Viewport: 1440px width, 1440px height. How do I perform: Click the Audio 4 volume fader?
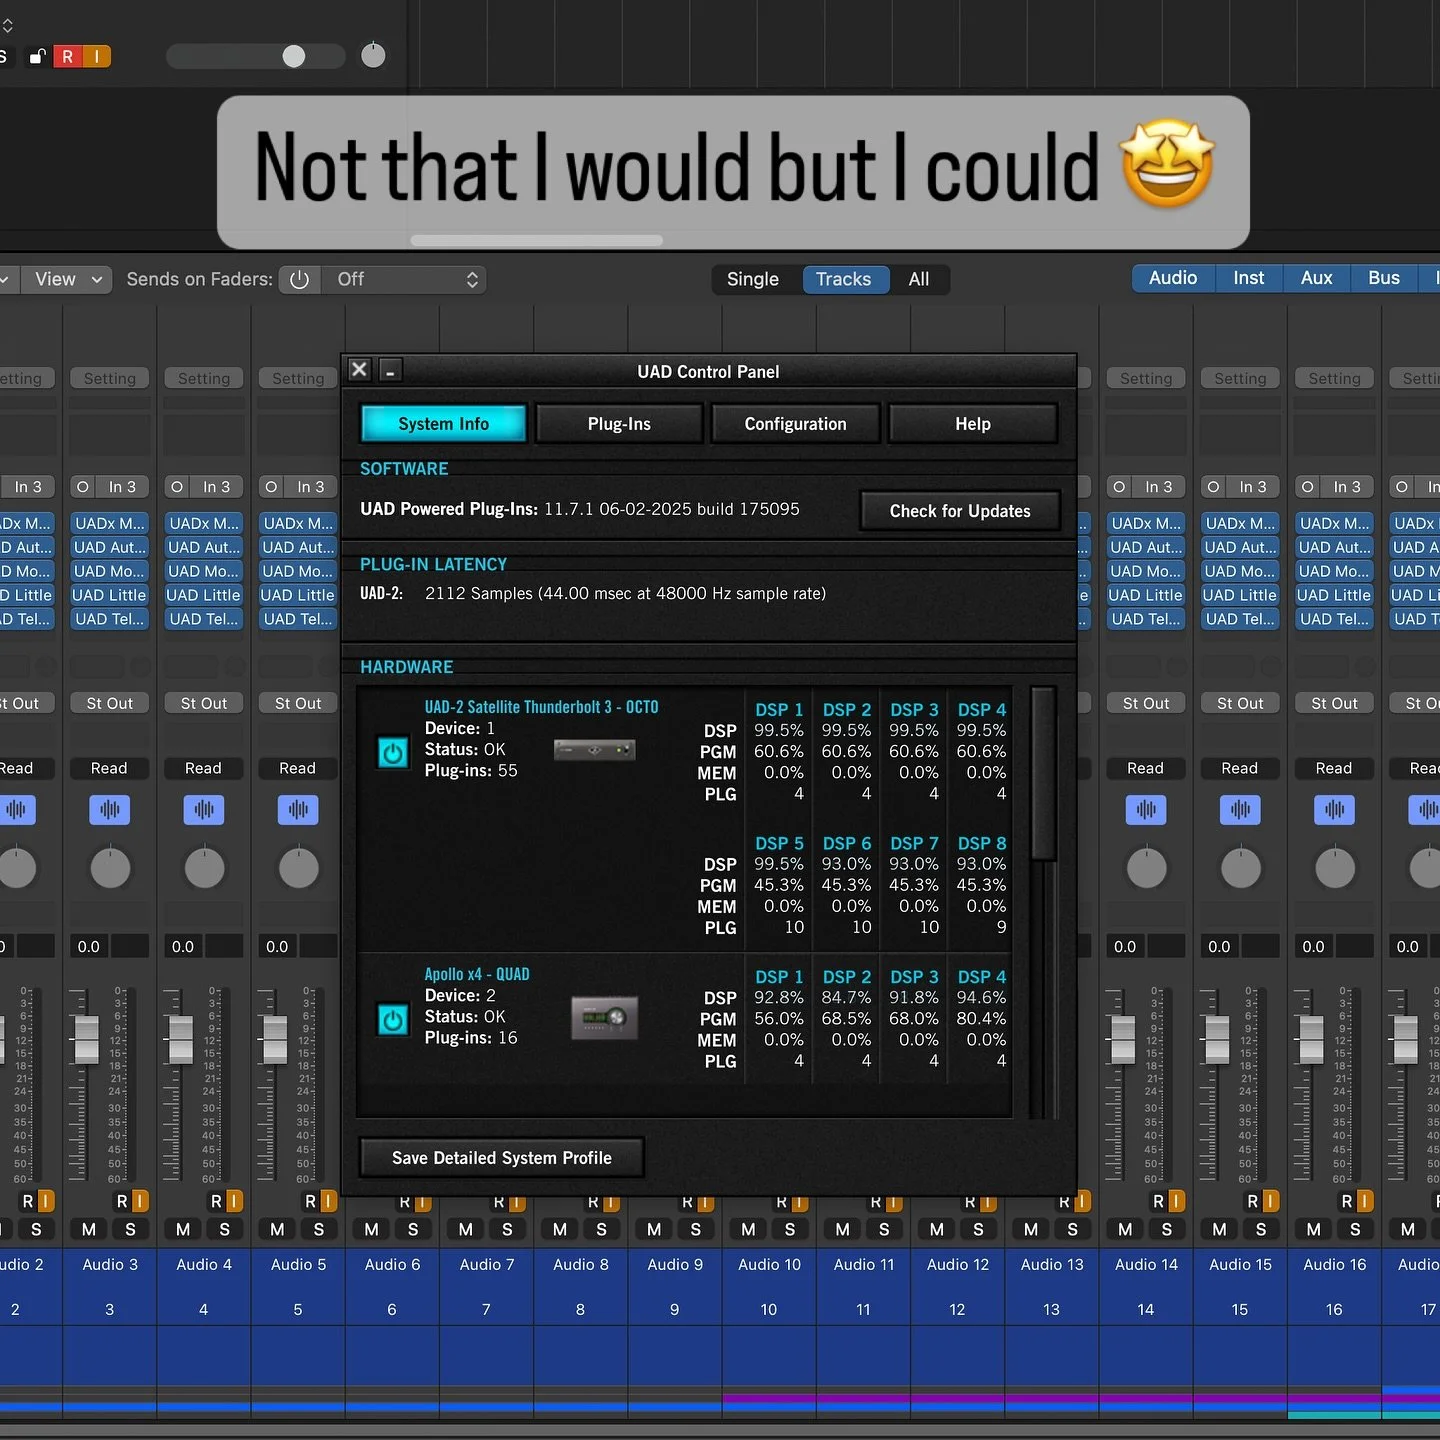181,1040
